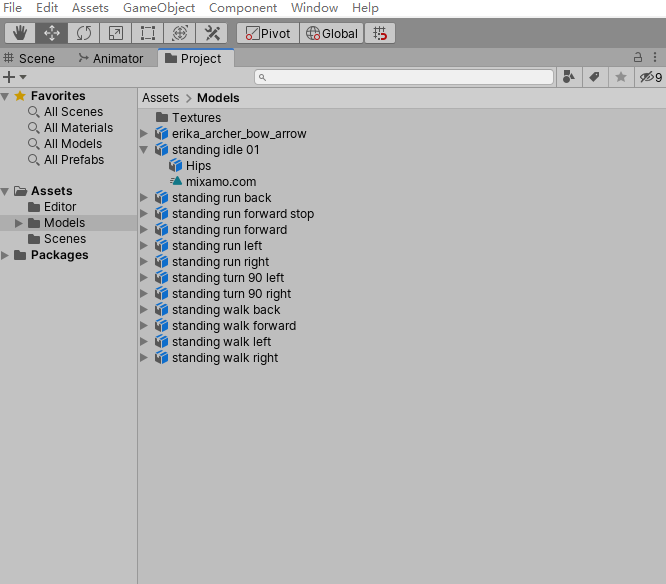Expand erika_archer_bow_arrow model

pos(144,134)
